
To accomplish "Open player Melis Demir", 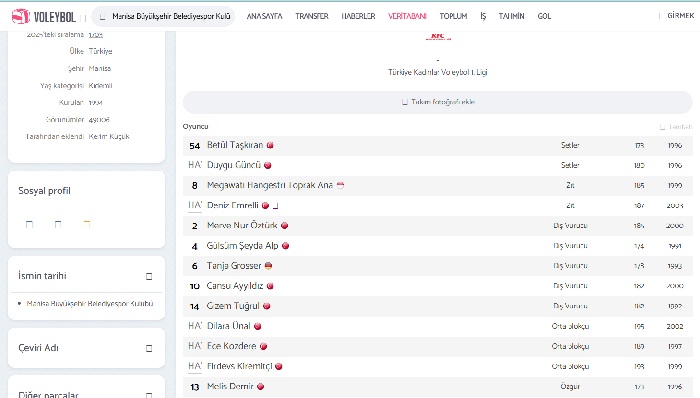I will 230,386.
